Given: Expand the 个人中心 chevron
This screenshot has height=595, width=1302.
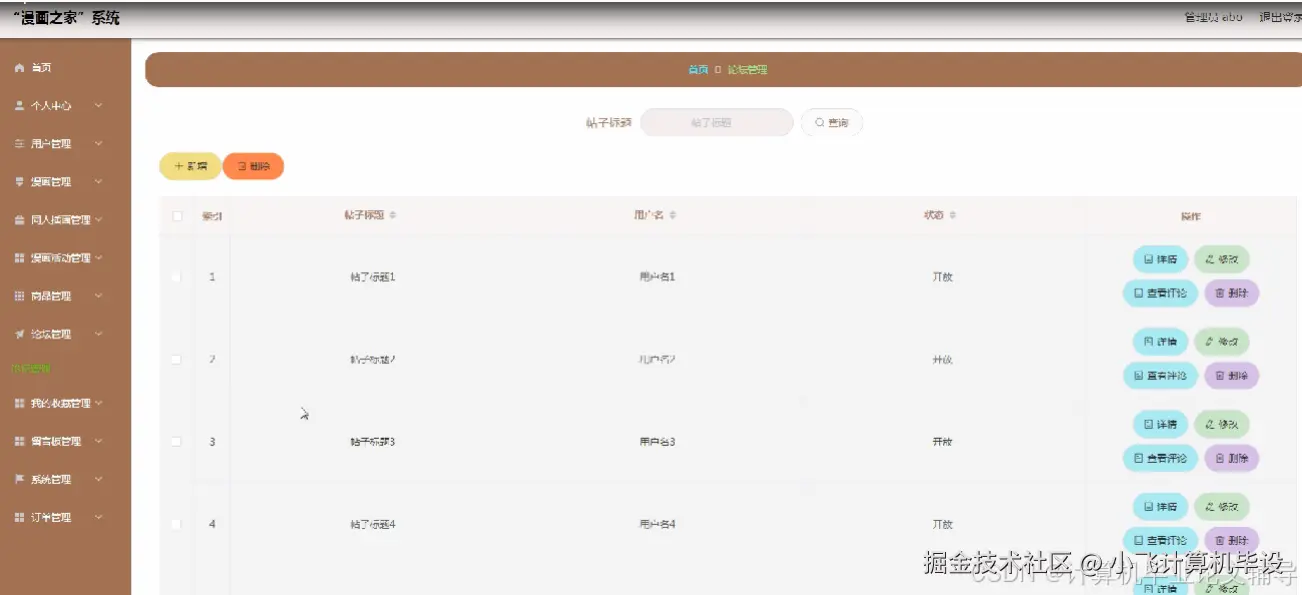Looking at the screenshot, I should (x=98, y=106).
